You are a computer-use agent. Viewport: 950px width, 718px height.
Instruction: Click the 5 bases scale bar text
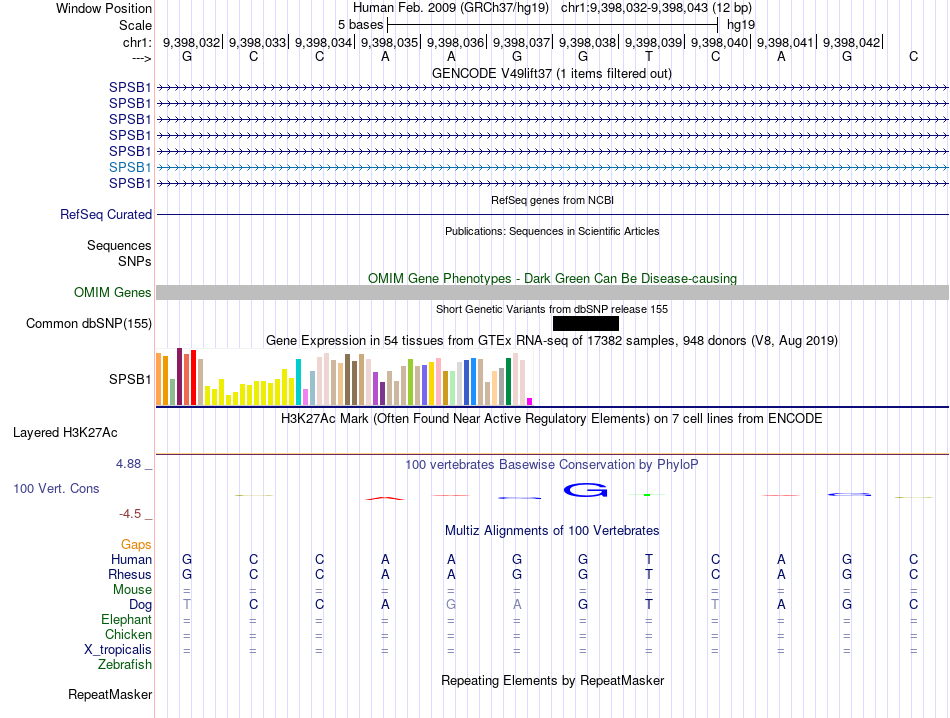(x=360, y=25)
